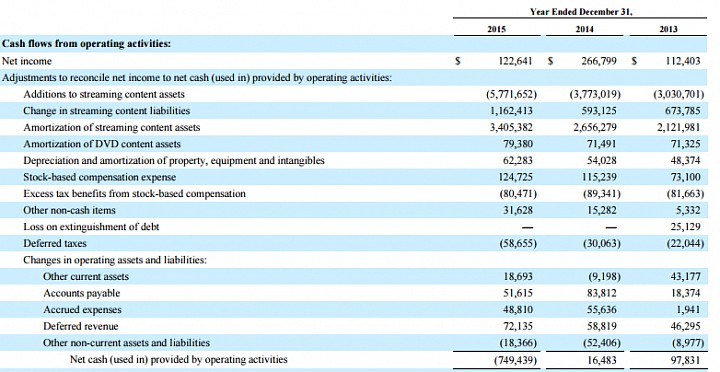Click Additions to streaming content assets label
The image size is (720, 372).
click(x=104, y=94)
